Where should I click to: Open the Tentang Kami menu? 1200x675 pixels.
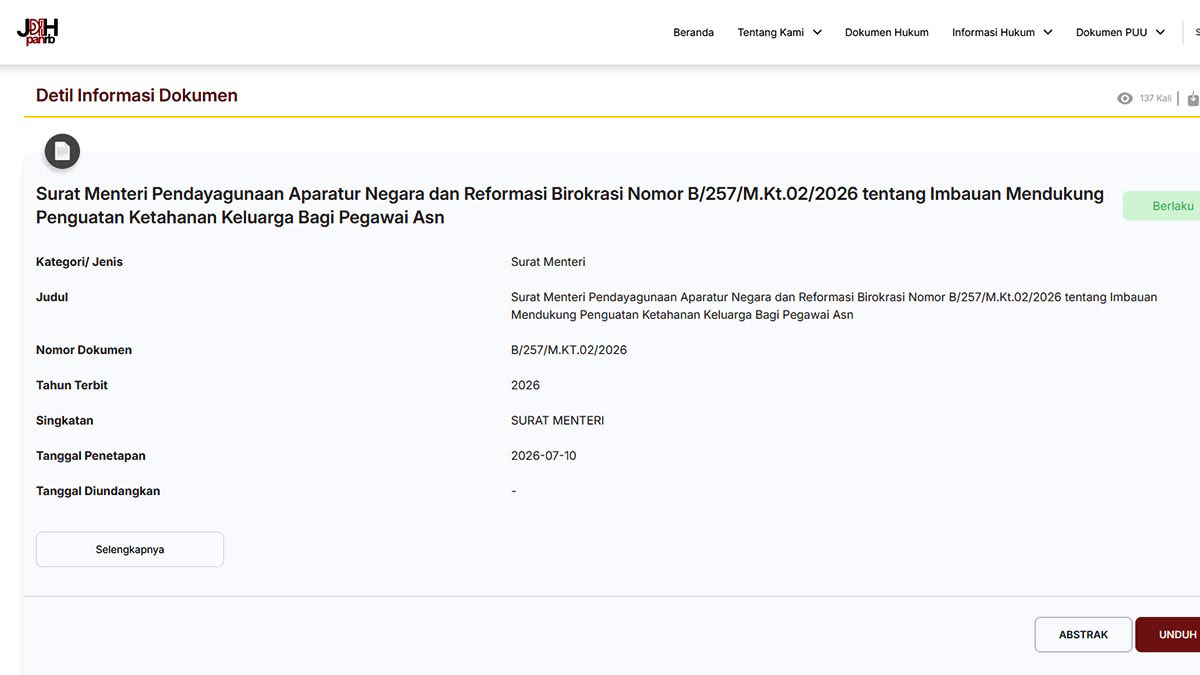click(x=771, y=32)
